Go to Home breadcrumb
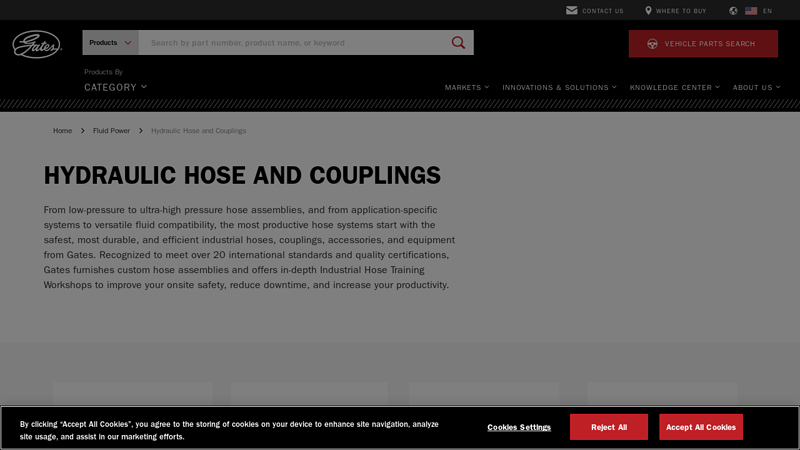Viewport: 800px width, 450px height. pyautogui.click(x=62, y=131)
